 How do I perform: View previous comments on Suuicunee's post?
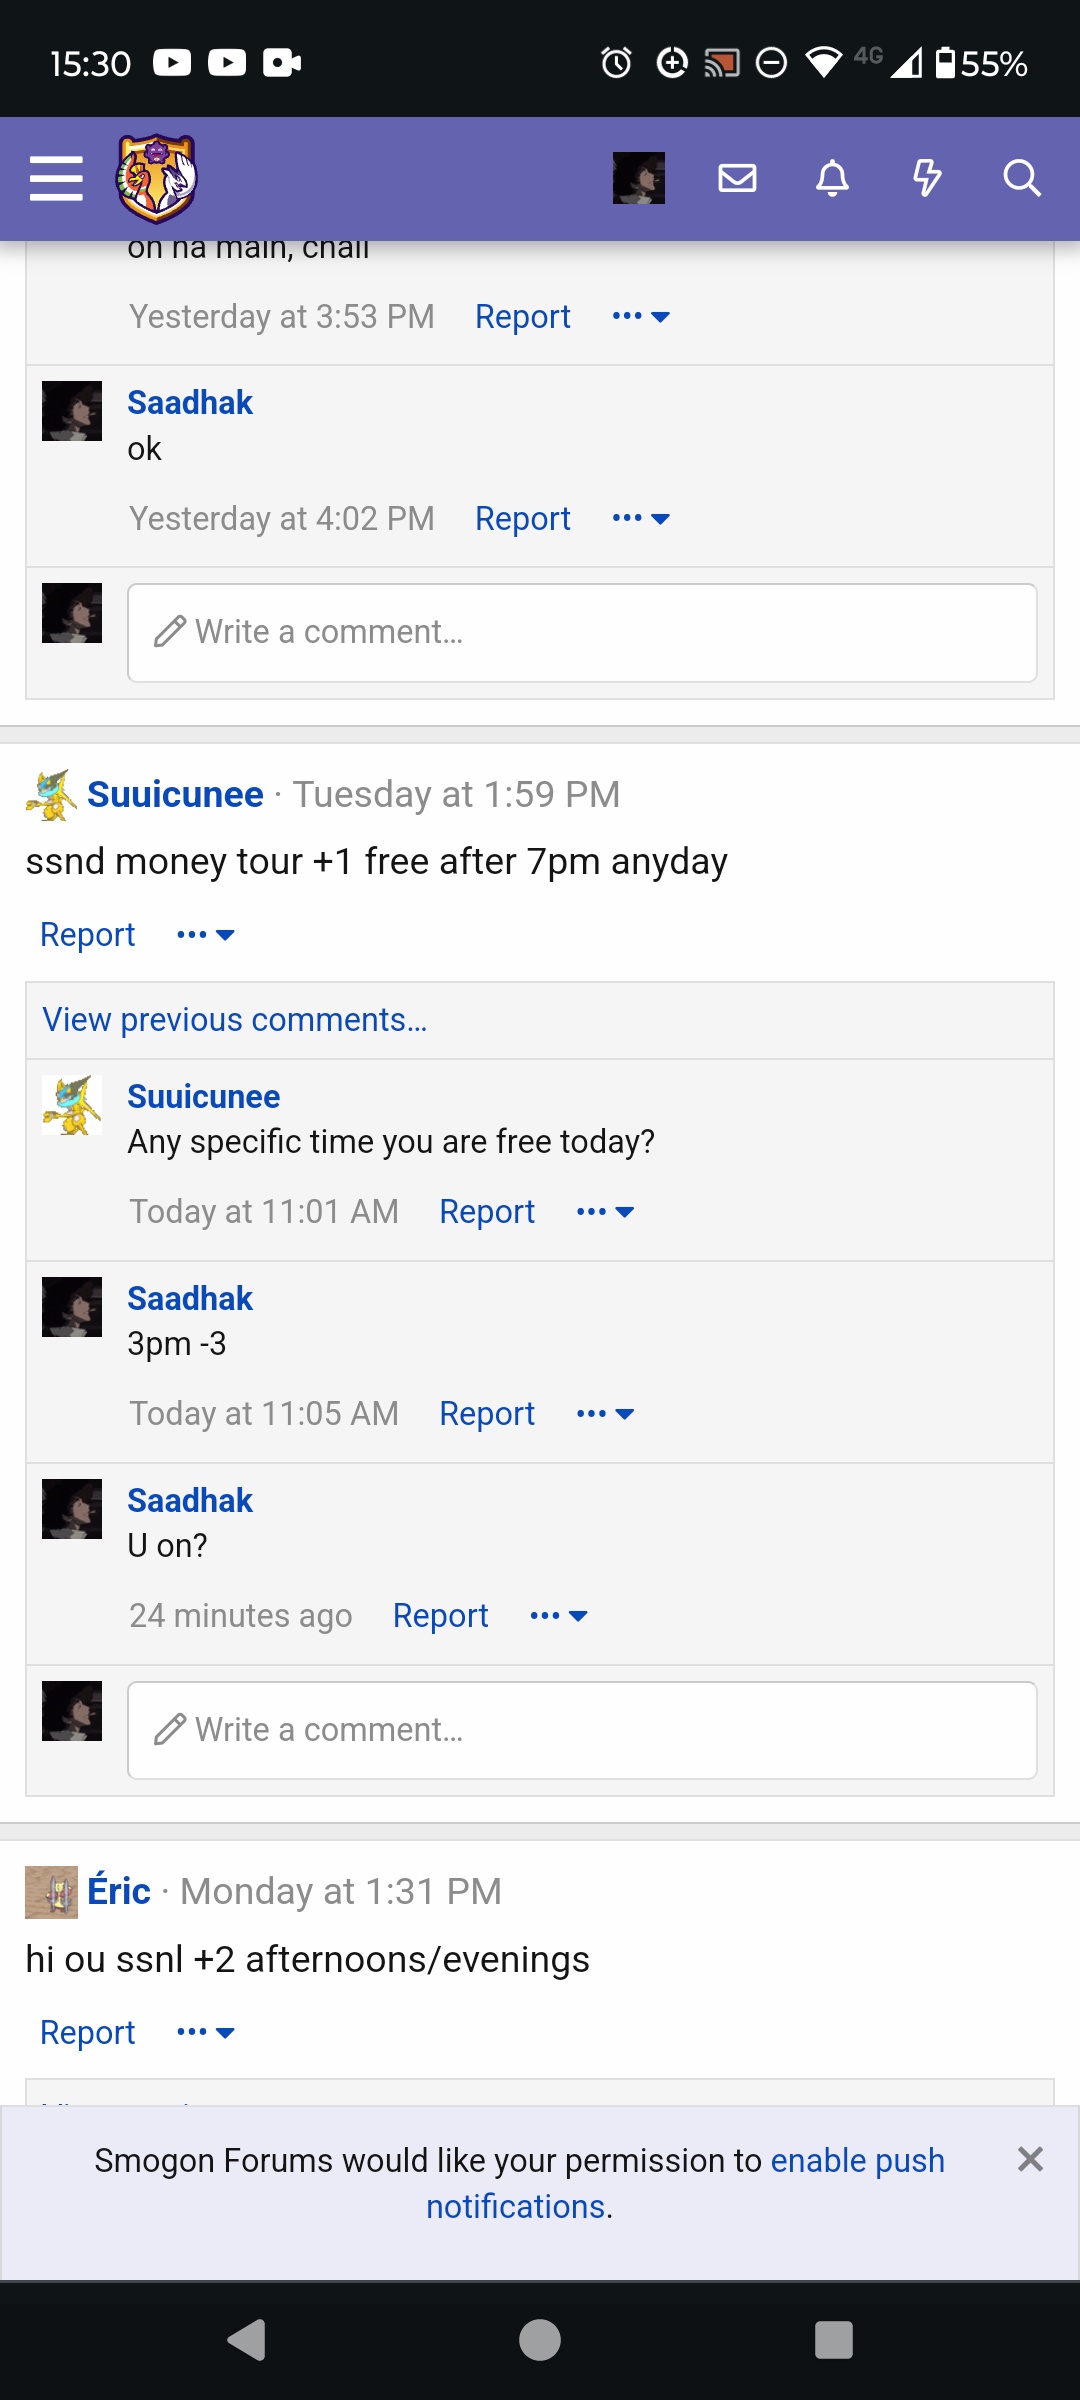235,1020
